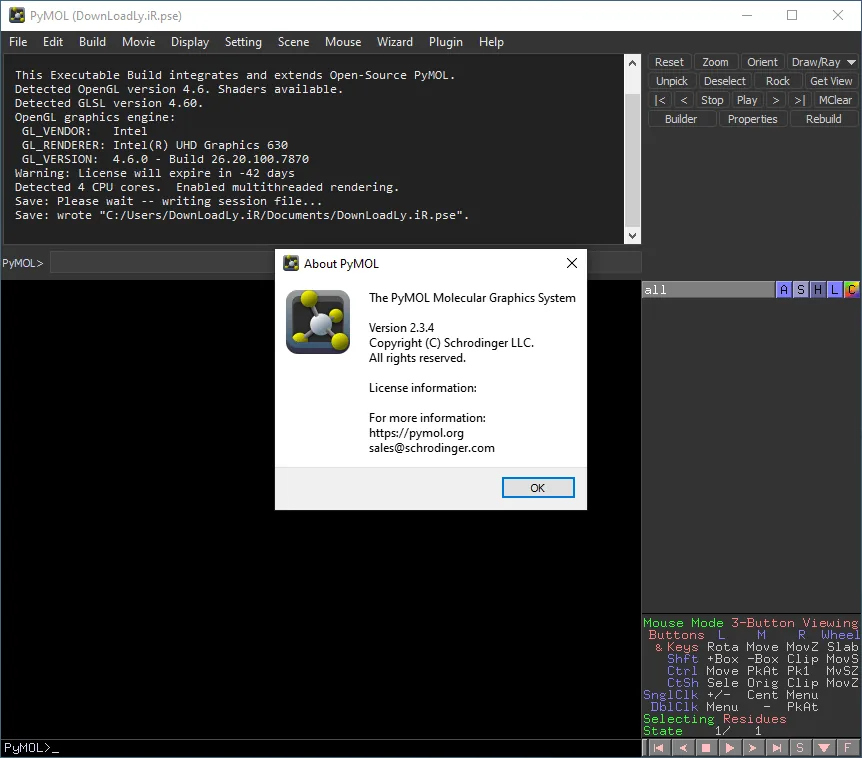This screenshot has width=862, height=758.
Task: Click the step backward playback icon
Action: click(x=683, y=748)
